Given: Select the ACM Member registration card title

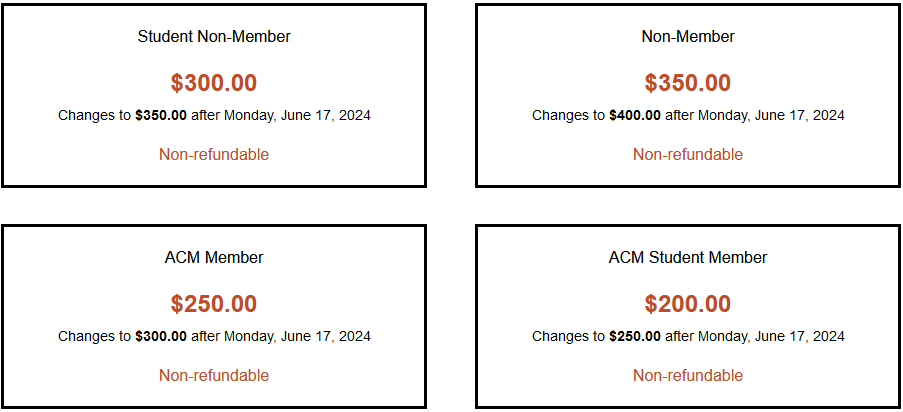Looking at the screenshot, I should pyautogui.click(x=214, y=258).
